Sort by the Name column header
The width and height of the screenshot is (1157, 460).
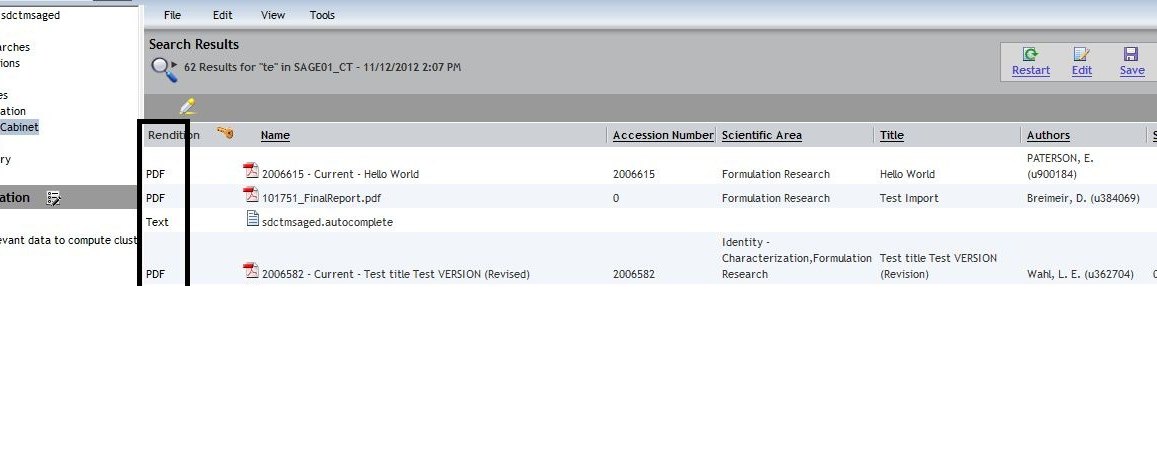pyautogui.click(x=275, y=135)
